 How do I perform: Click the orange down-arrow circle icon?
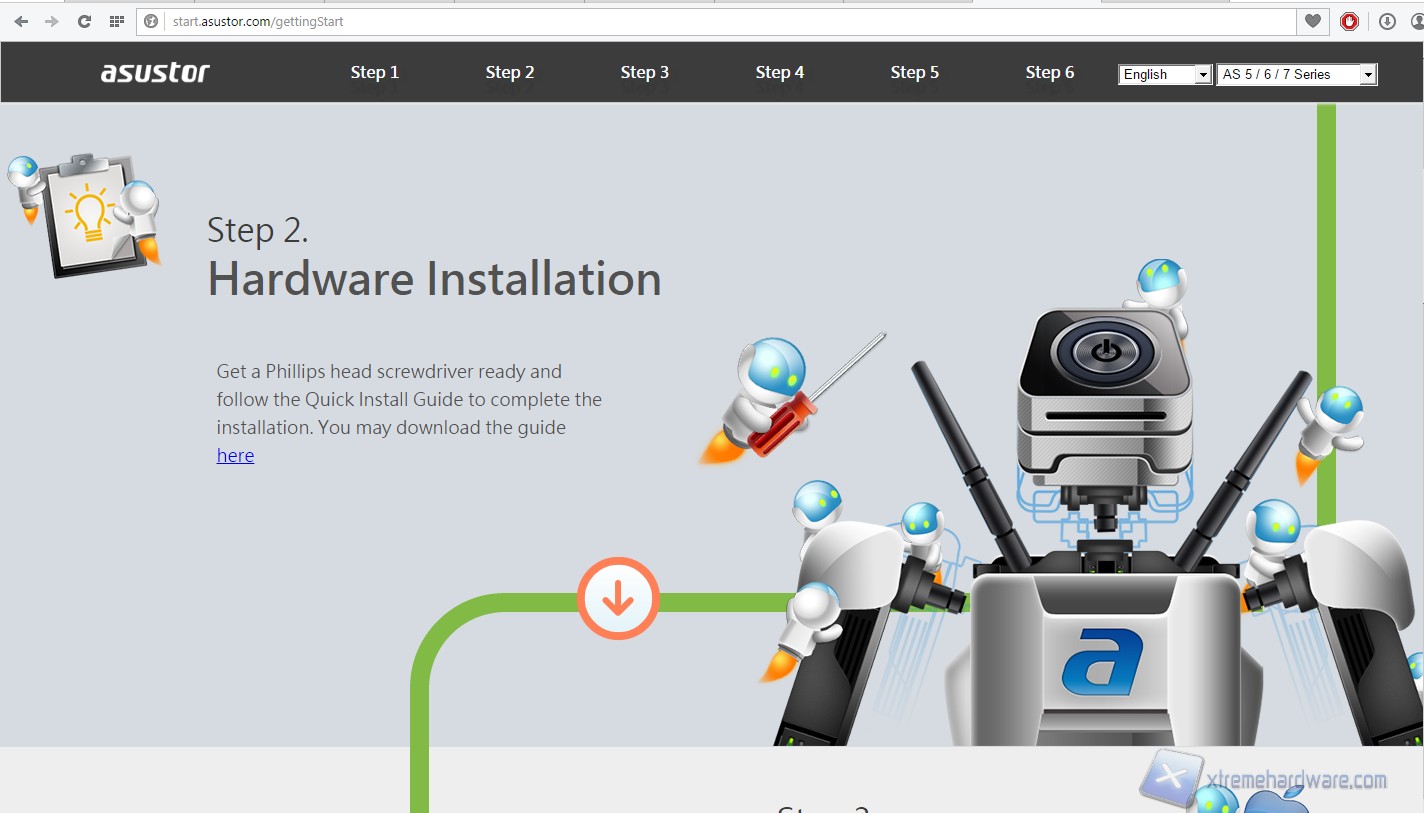click(x=618, y=598)
